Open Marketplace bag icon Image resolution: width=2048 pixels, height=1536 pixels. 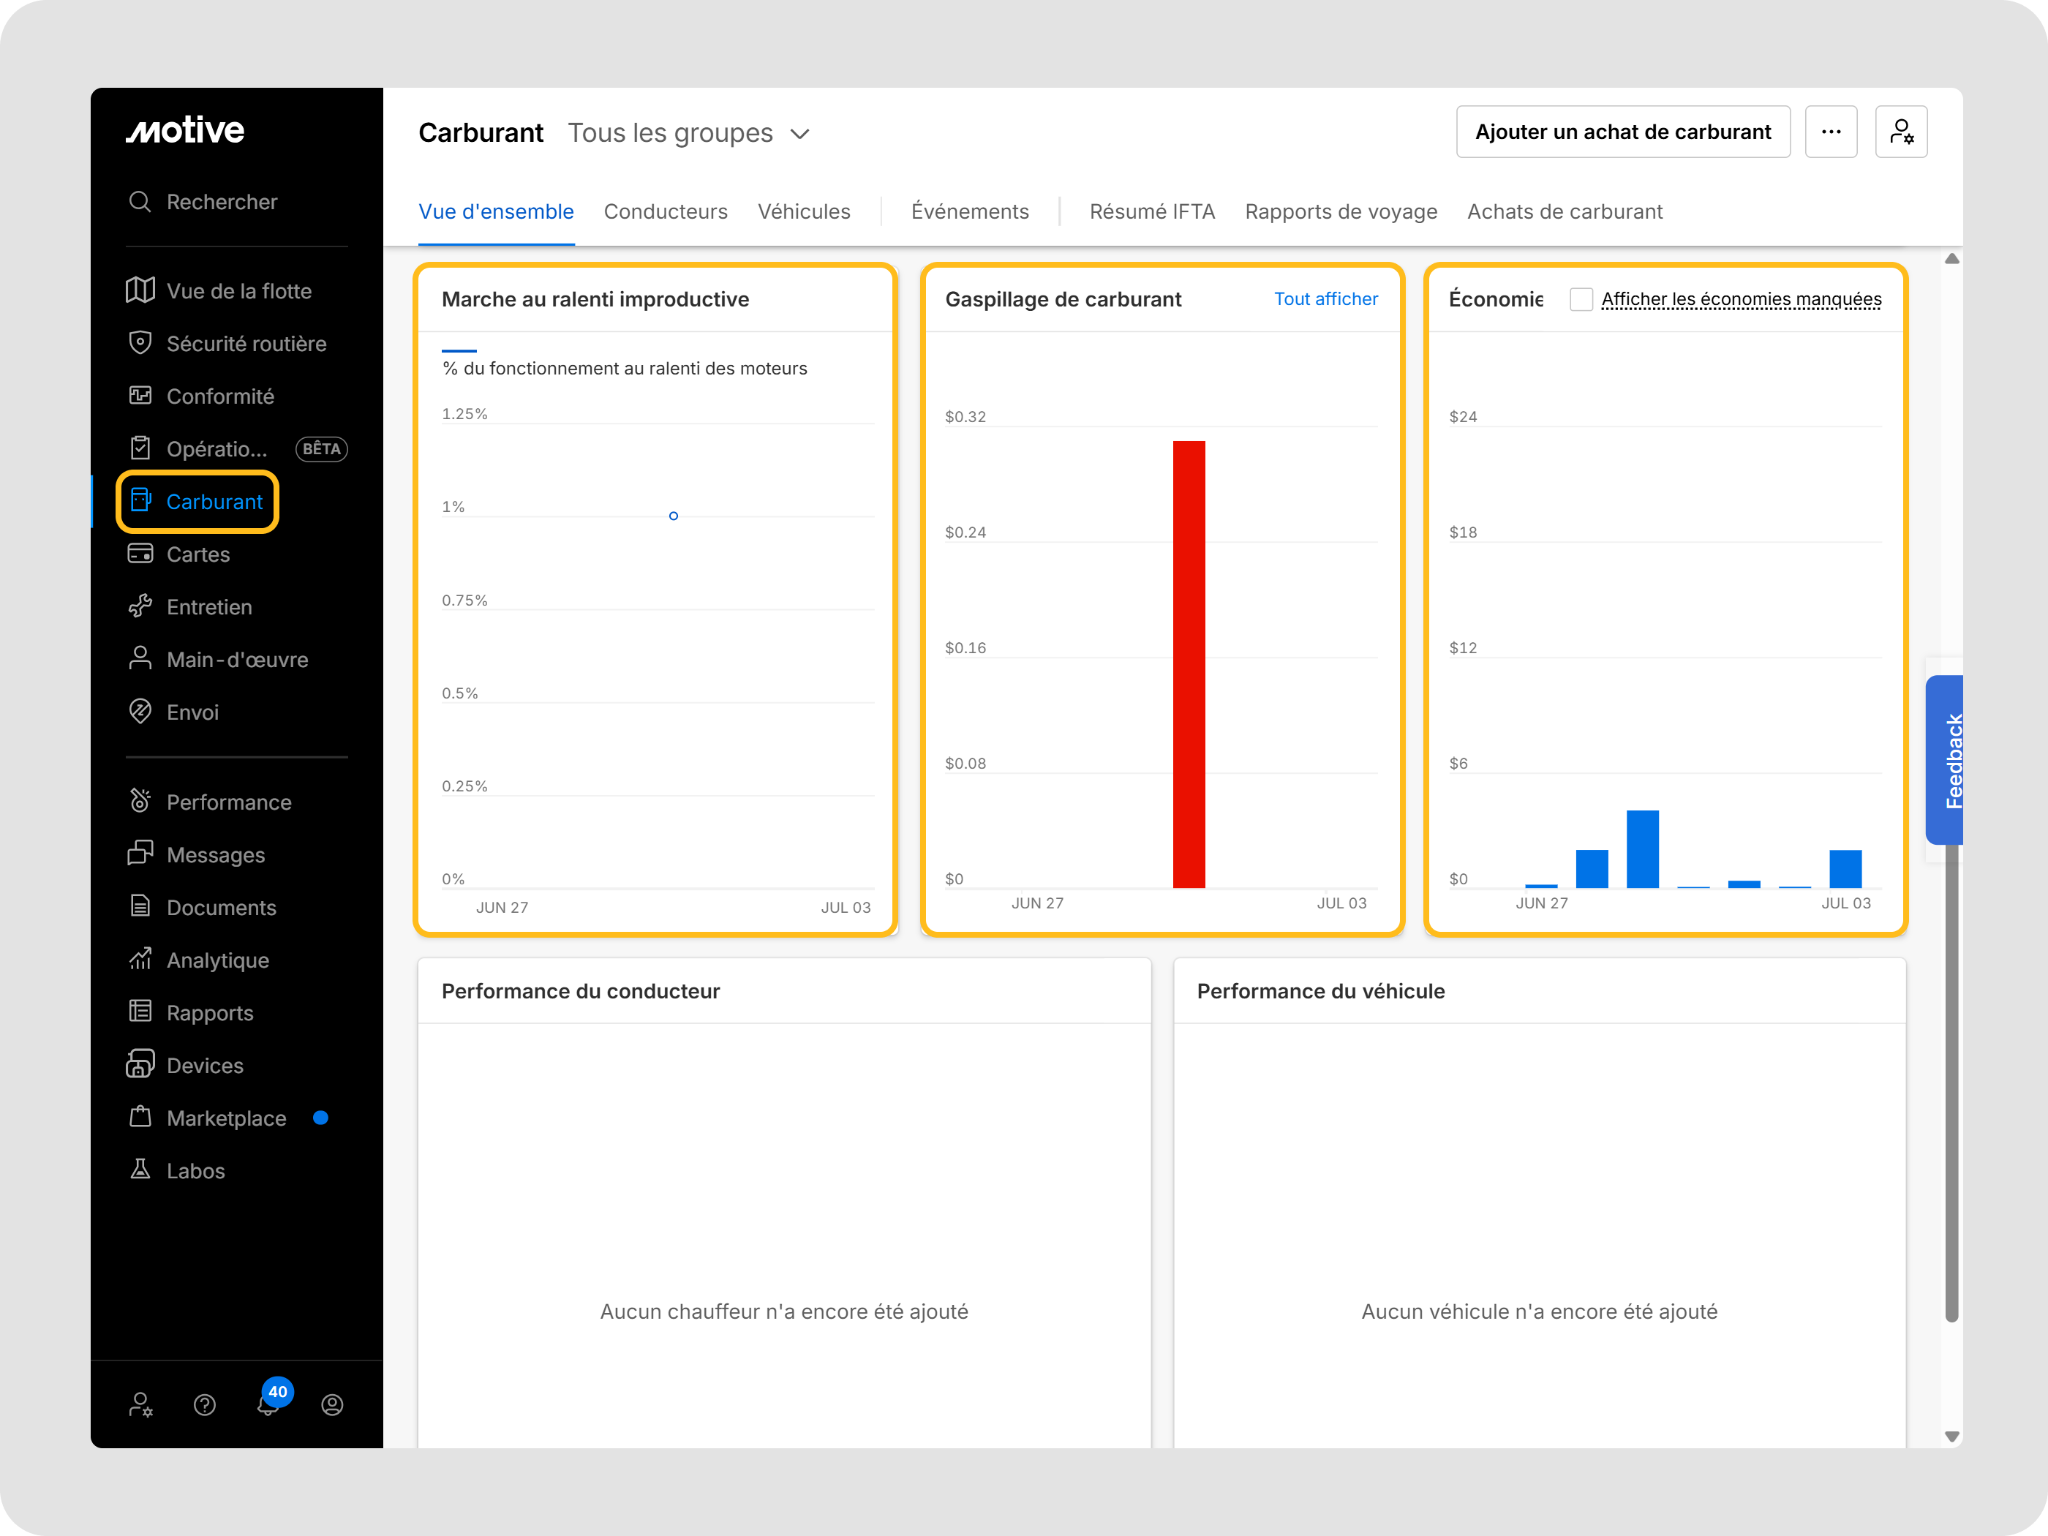coord(140,1117)
